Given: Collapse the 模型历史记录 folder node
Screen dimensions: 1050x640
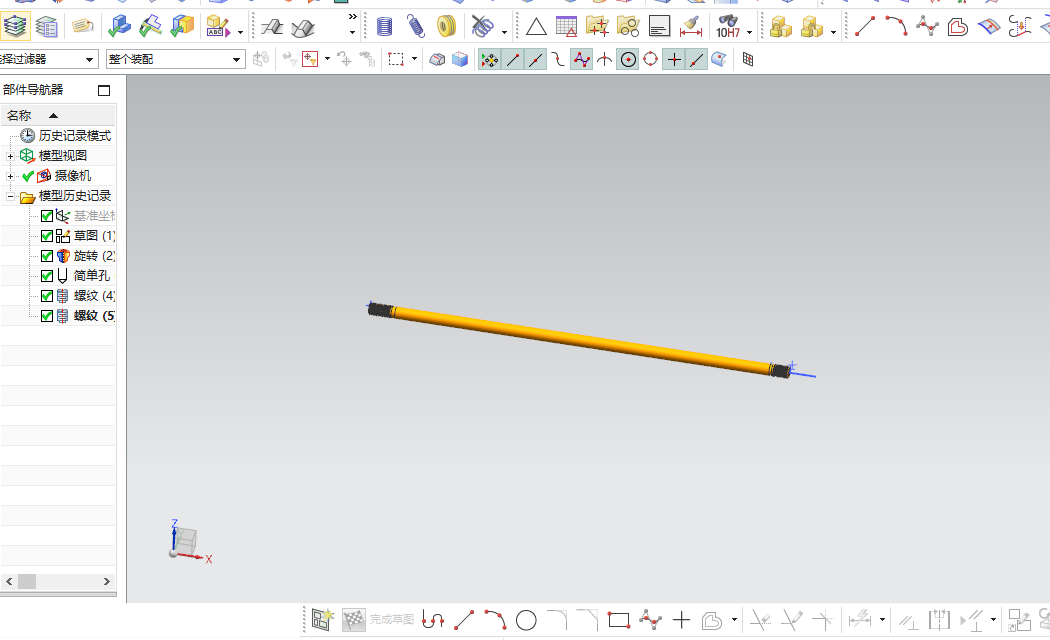Looking at the screenshot, I should pos(10,196).
